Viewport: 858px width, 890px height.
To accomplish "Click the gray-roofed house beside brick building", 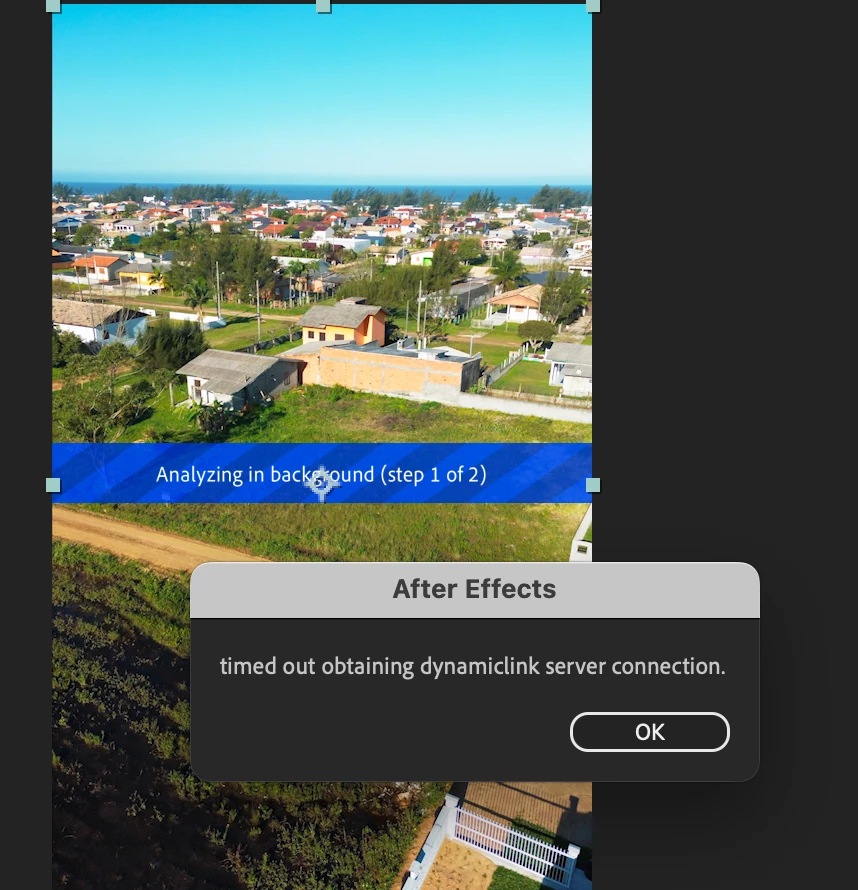I will (237, 377).
